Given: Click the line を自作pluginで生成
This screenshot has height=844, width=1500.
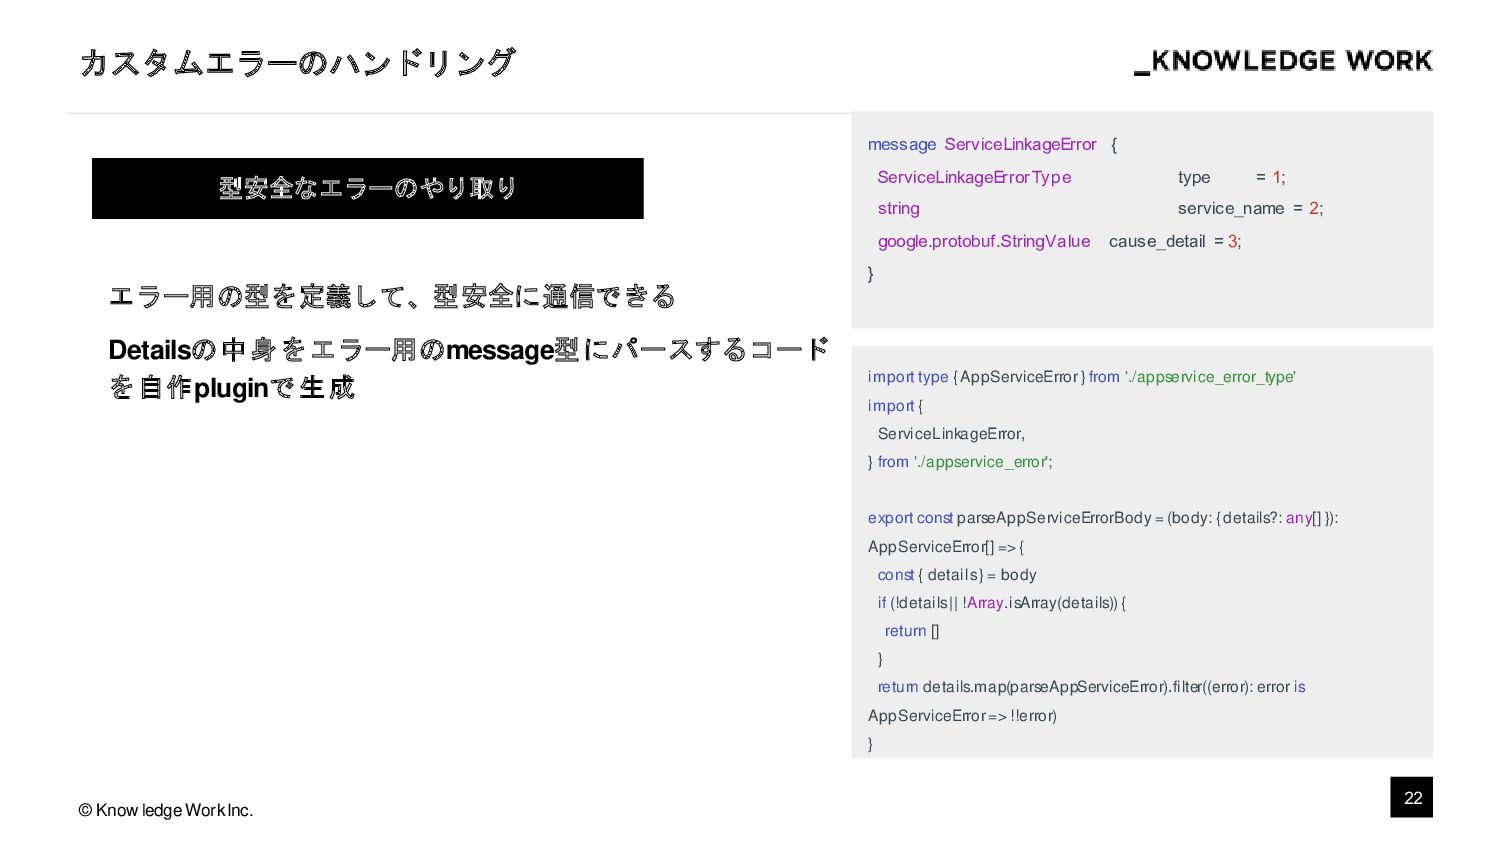Looking at the screenshot, I should coord(231,388).
